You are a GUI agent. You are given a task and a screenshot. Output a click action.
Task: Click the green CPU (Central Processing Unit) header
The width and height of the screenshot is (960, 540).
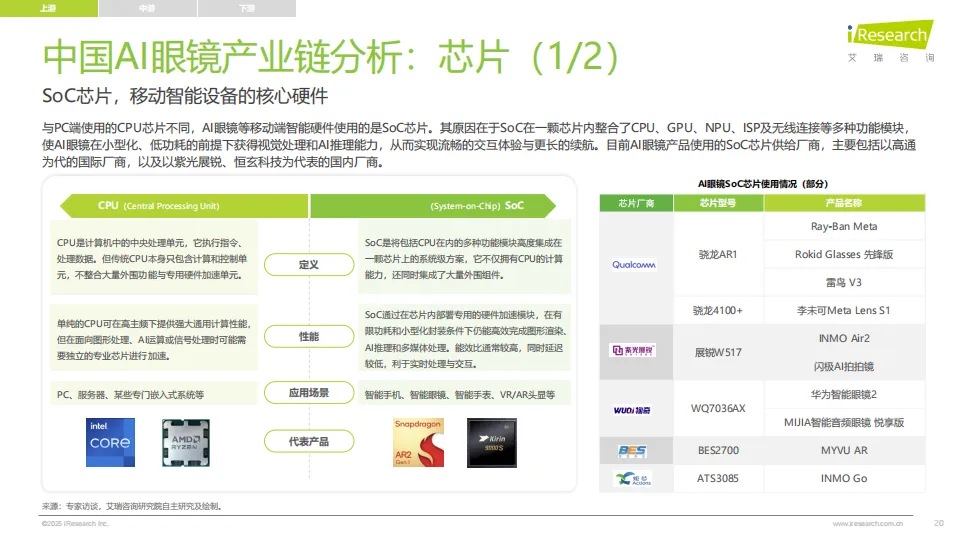pyautogui.click(x=184, y=206)
